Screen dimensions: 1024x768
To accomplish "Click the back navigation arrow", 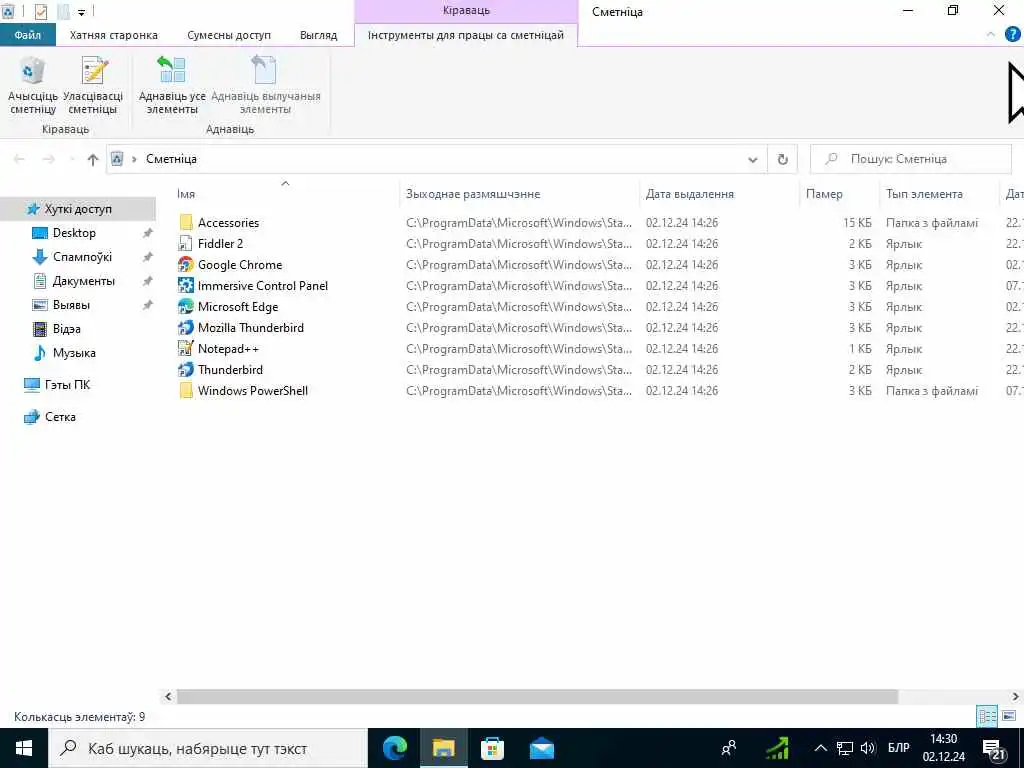I will [x=19, y=159].
